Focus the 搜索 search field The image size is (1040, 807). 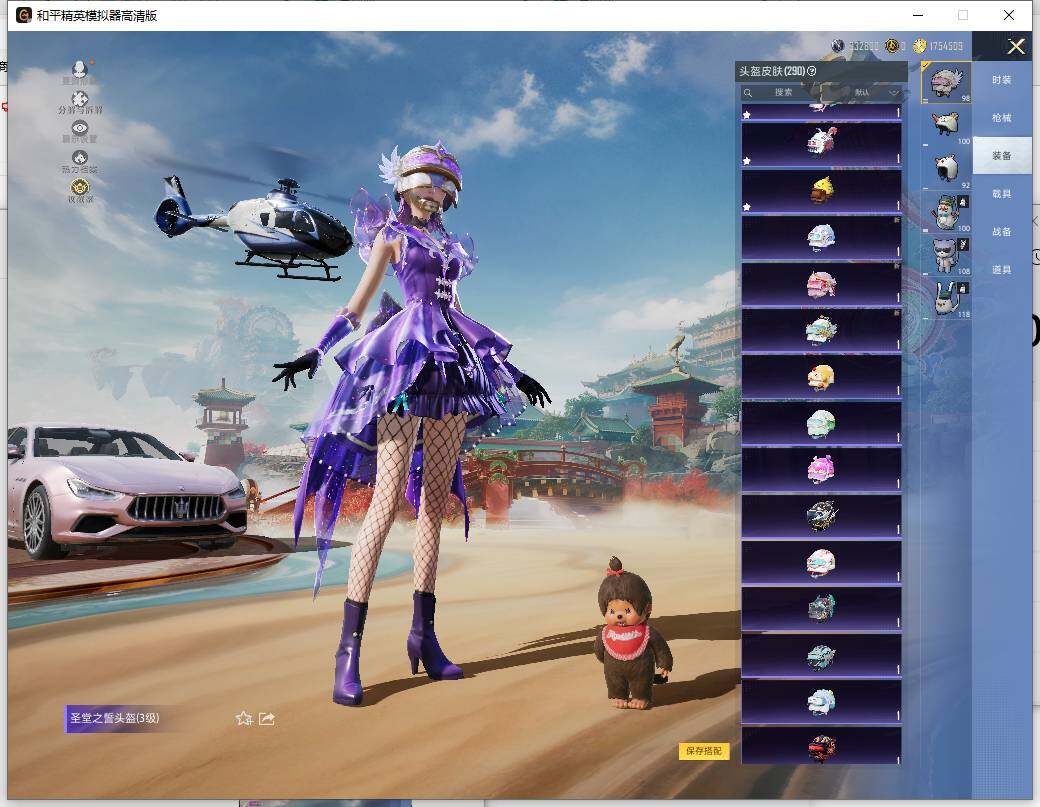[784, 92]
